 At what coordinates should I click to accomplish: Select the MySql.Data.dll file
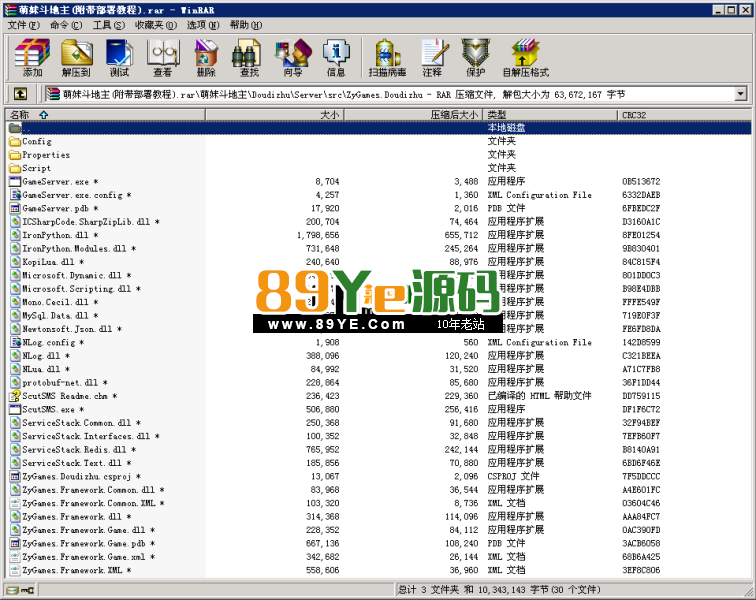(x=378, y=315)
